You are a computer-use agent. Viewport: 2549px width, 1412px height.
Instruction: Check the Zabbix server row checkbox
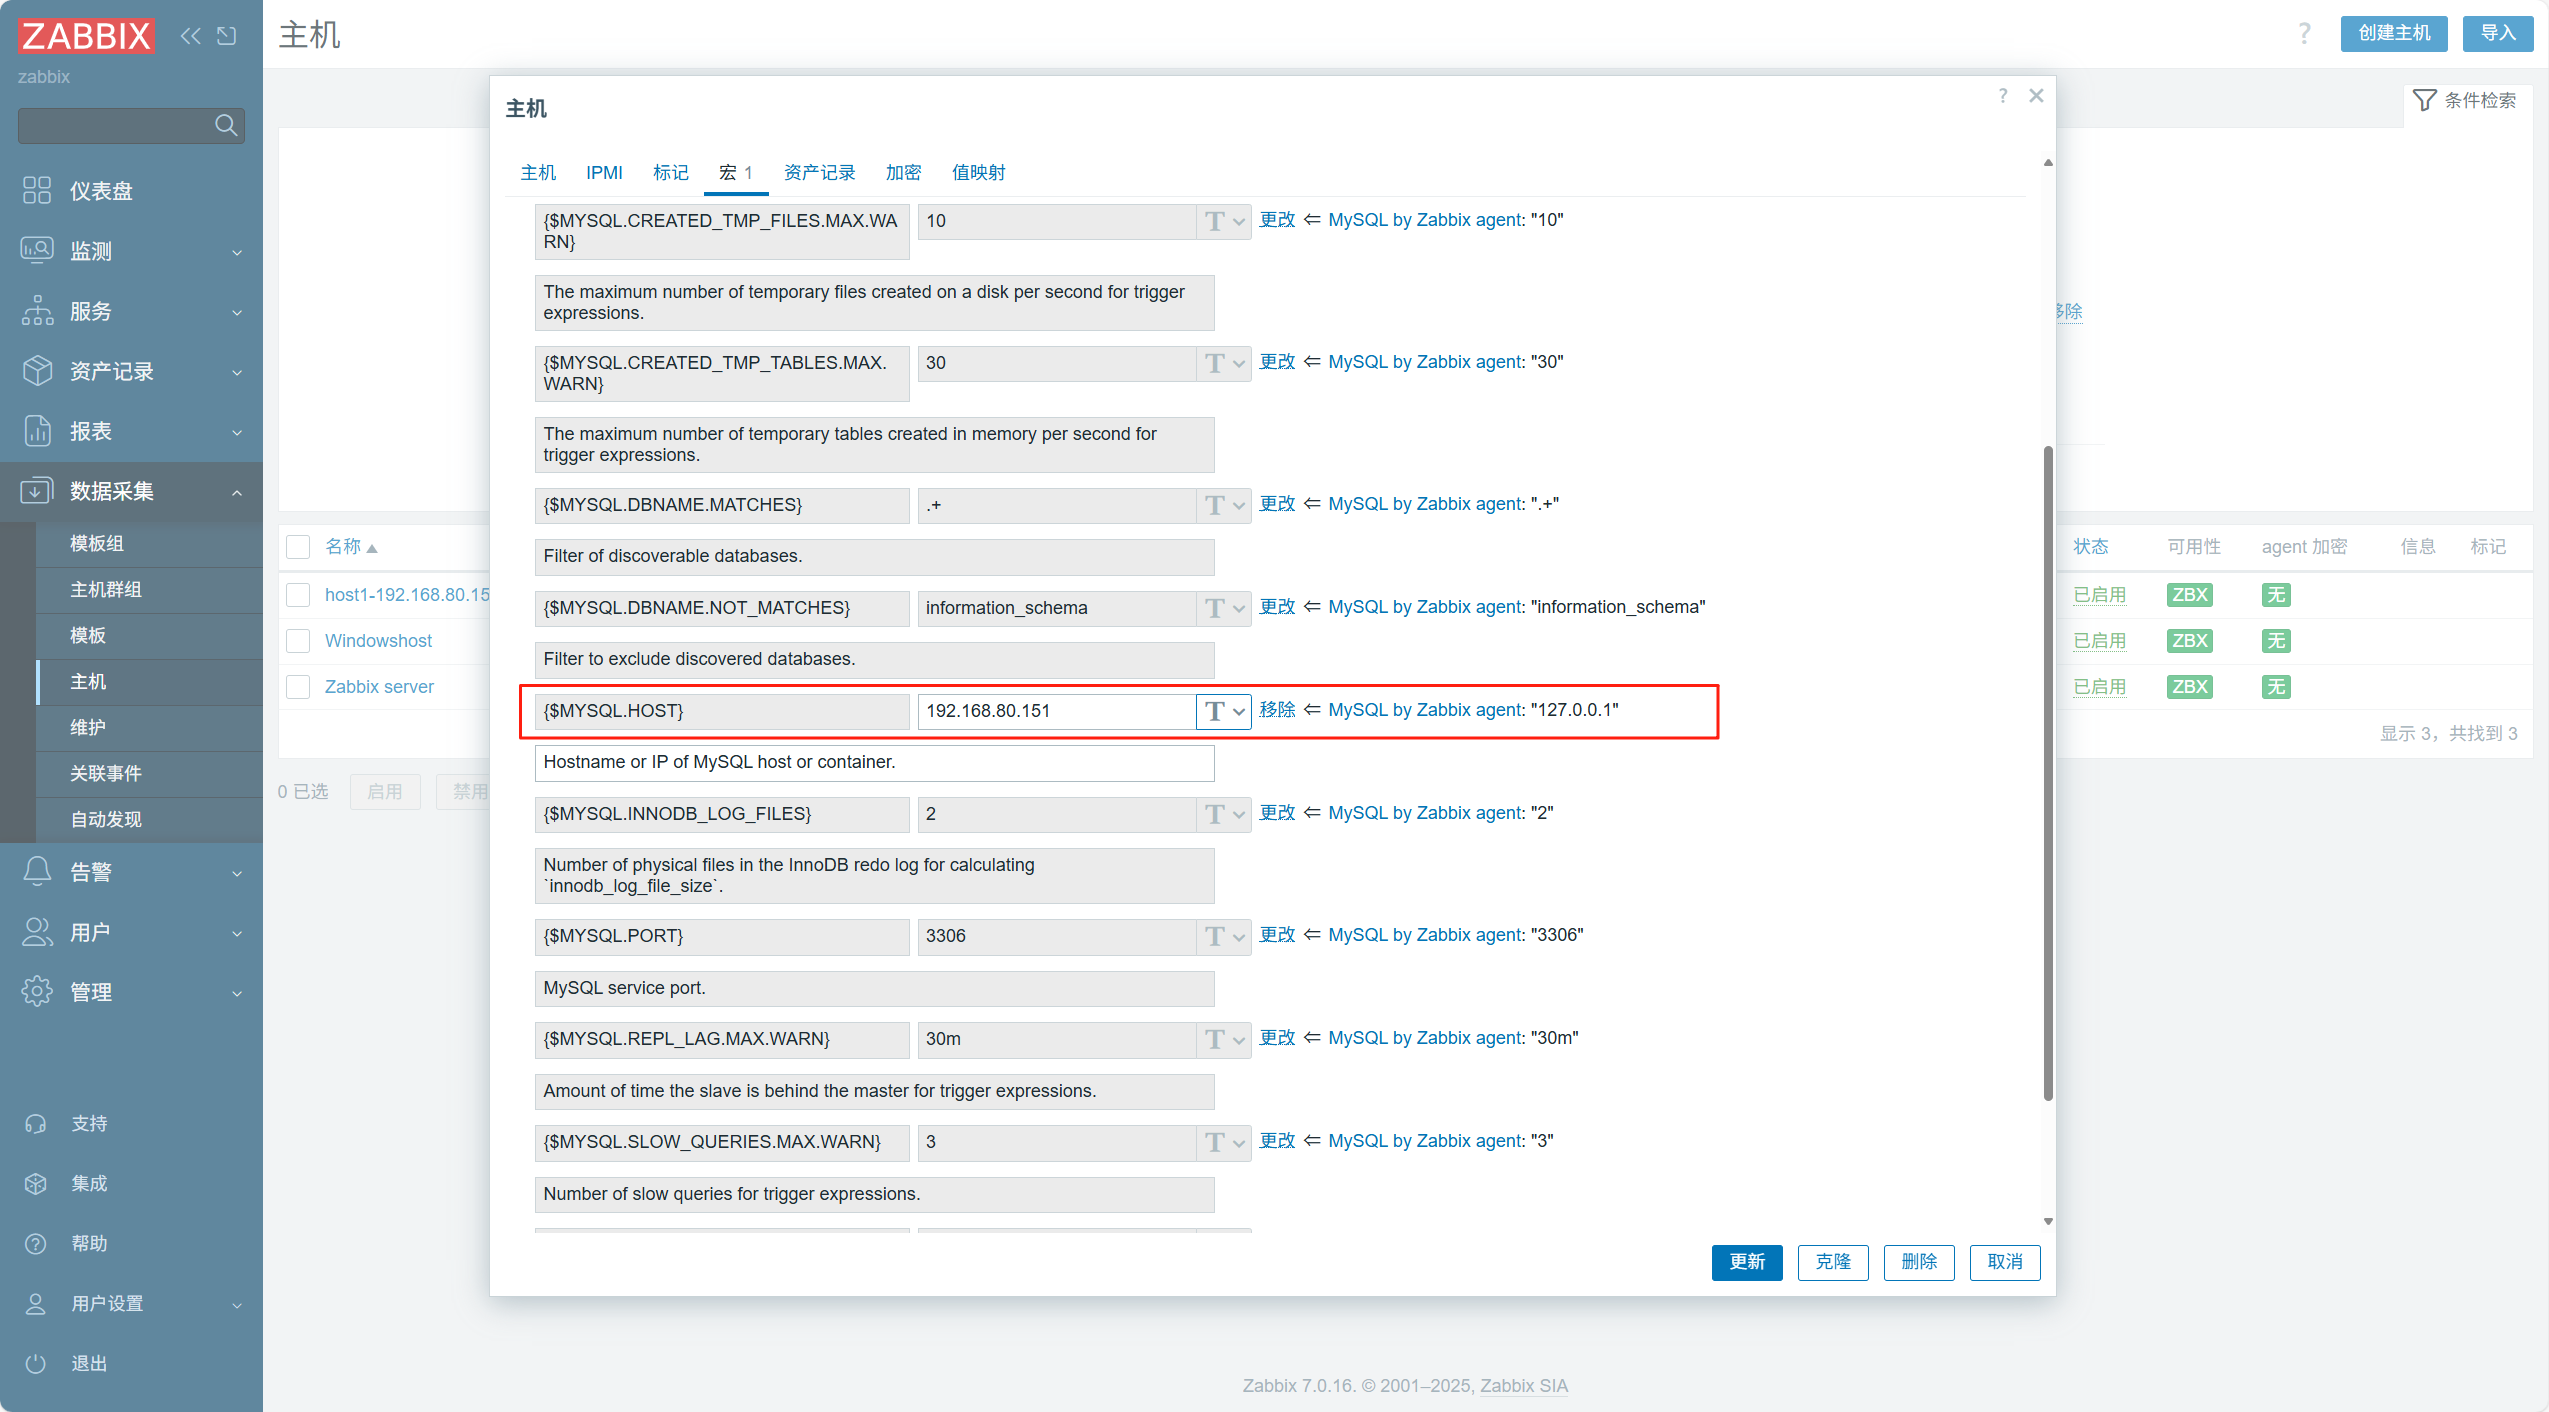[298, 687]
